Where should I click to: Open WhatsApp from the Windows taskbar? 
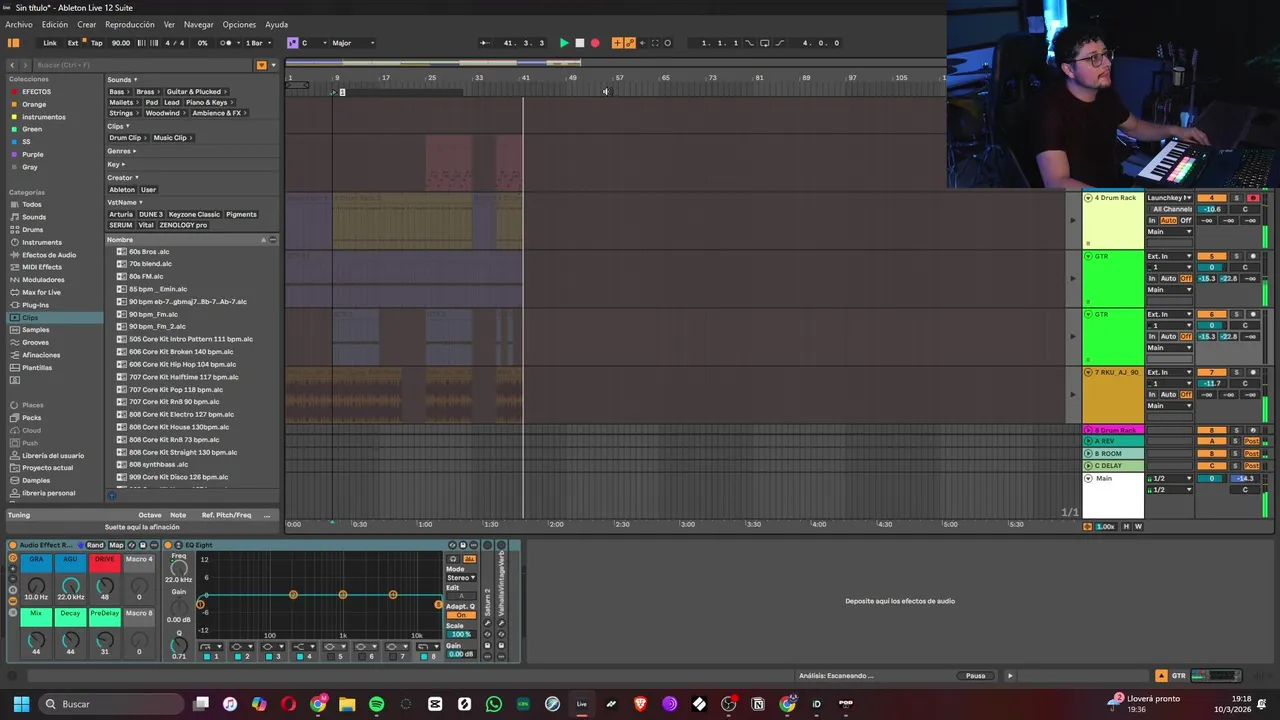point(493,704)
